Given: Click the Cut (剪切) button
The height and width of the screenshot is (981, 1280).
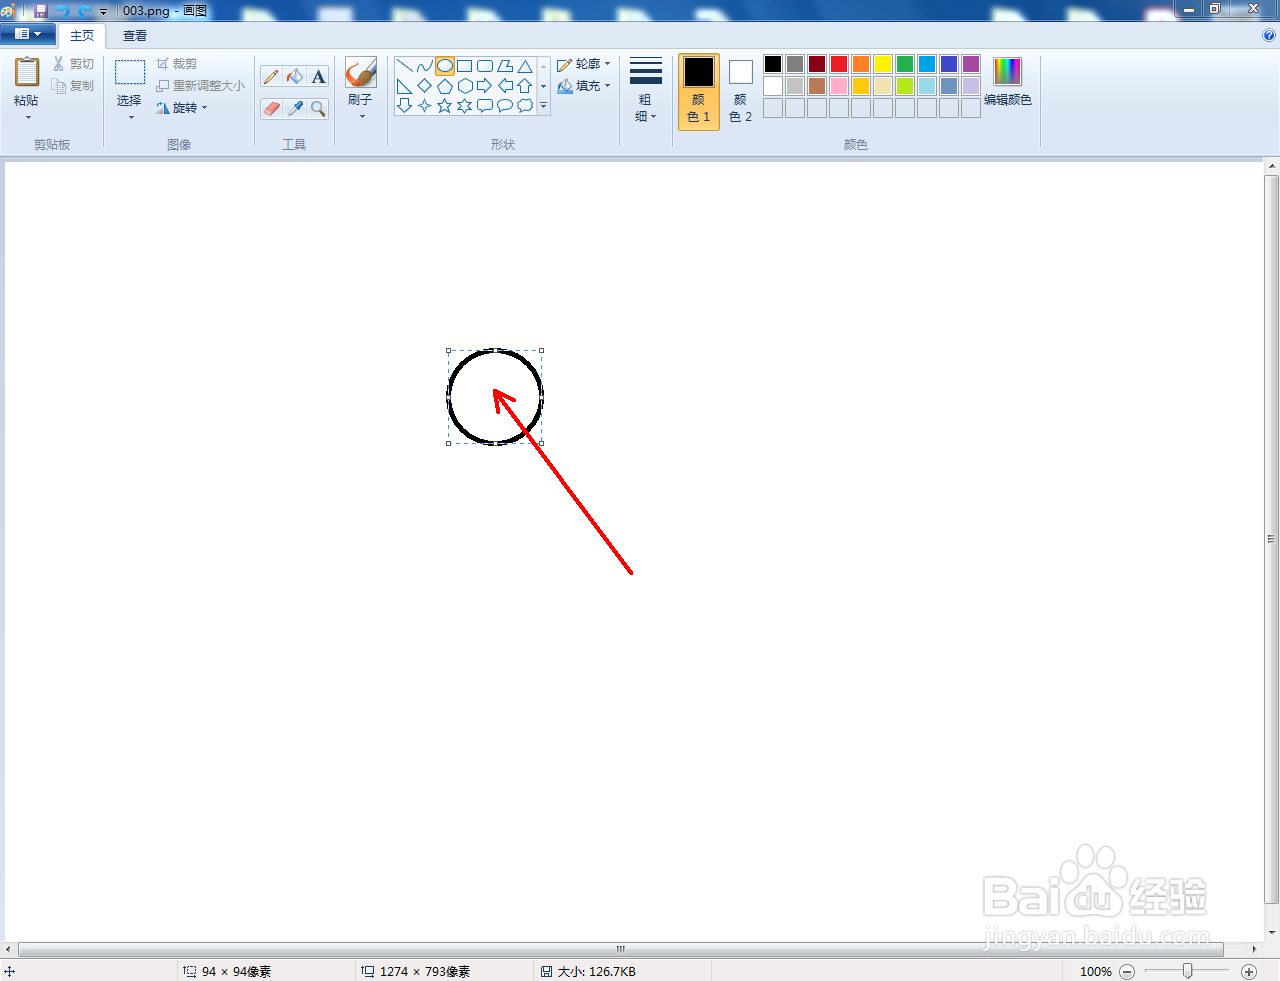Looking at the screenshot, I should point(74,64).
